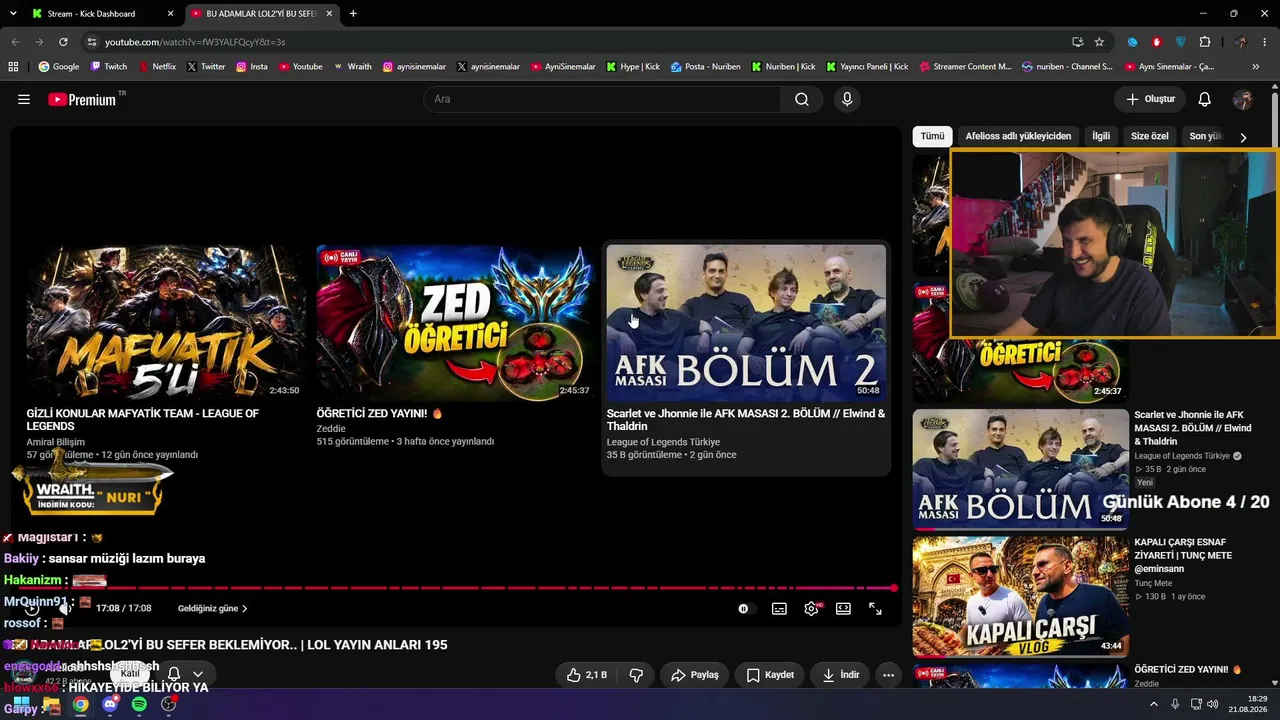Close the YouTube browser tab

329,14
